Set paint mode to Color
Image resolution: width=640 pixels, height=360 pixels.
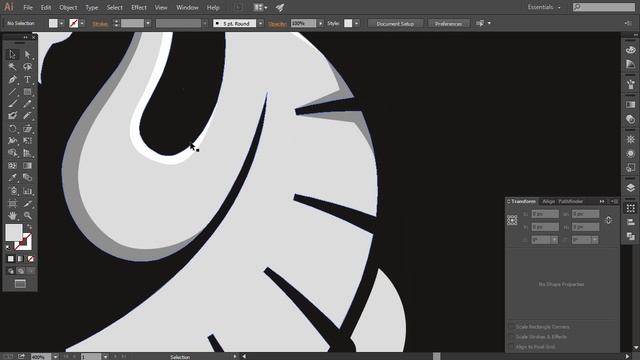[11, 259]
